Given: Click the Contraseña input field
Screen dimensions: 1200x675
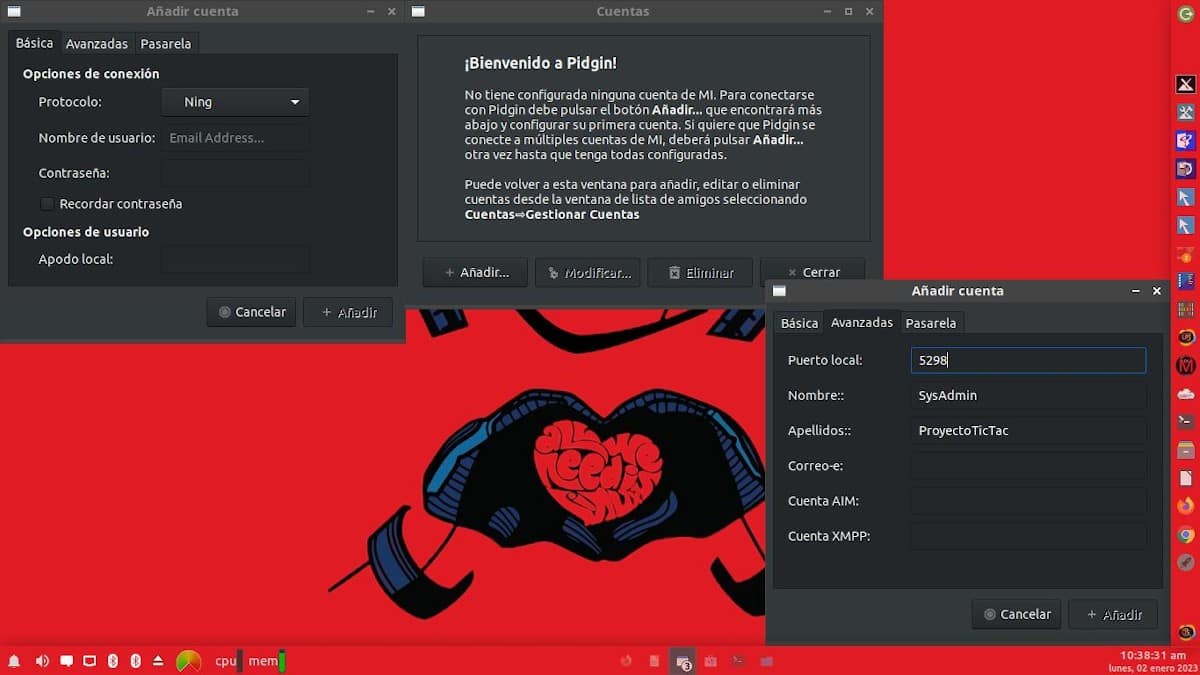Looking at the screenshot, I should point(235,173).
